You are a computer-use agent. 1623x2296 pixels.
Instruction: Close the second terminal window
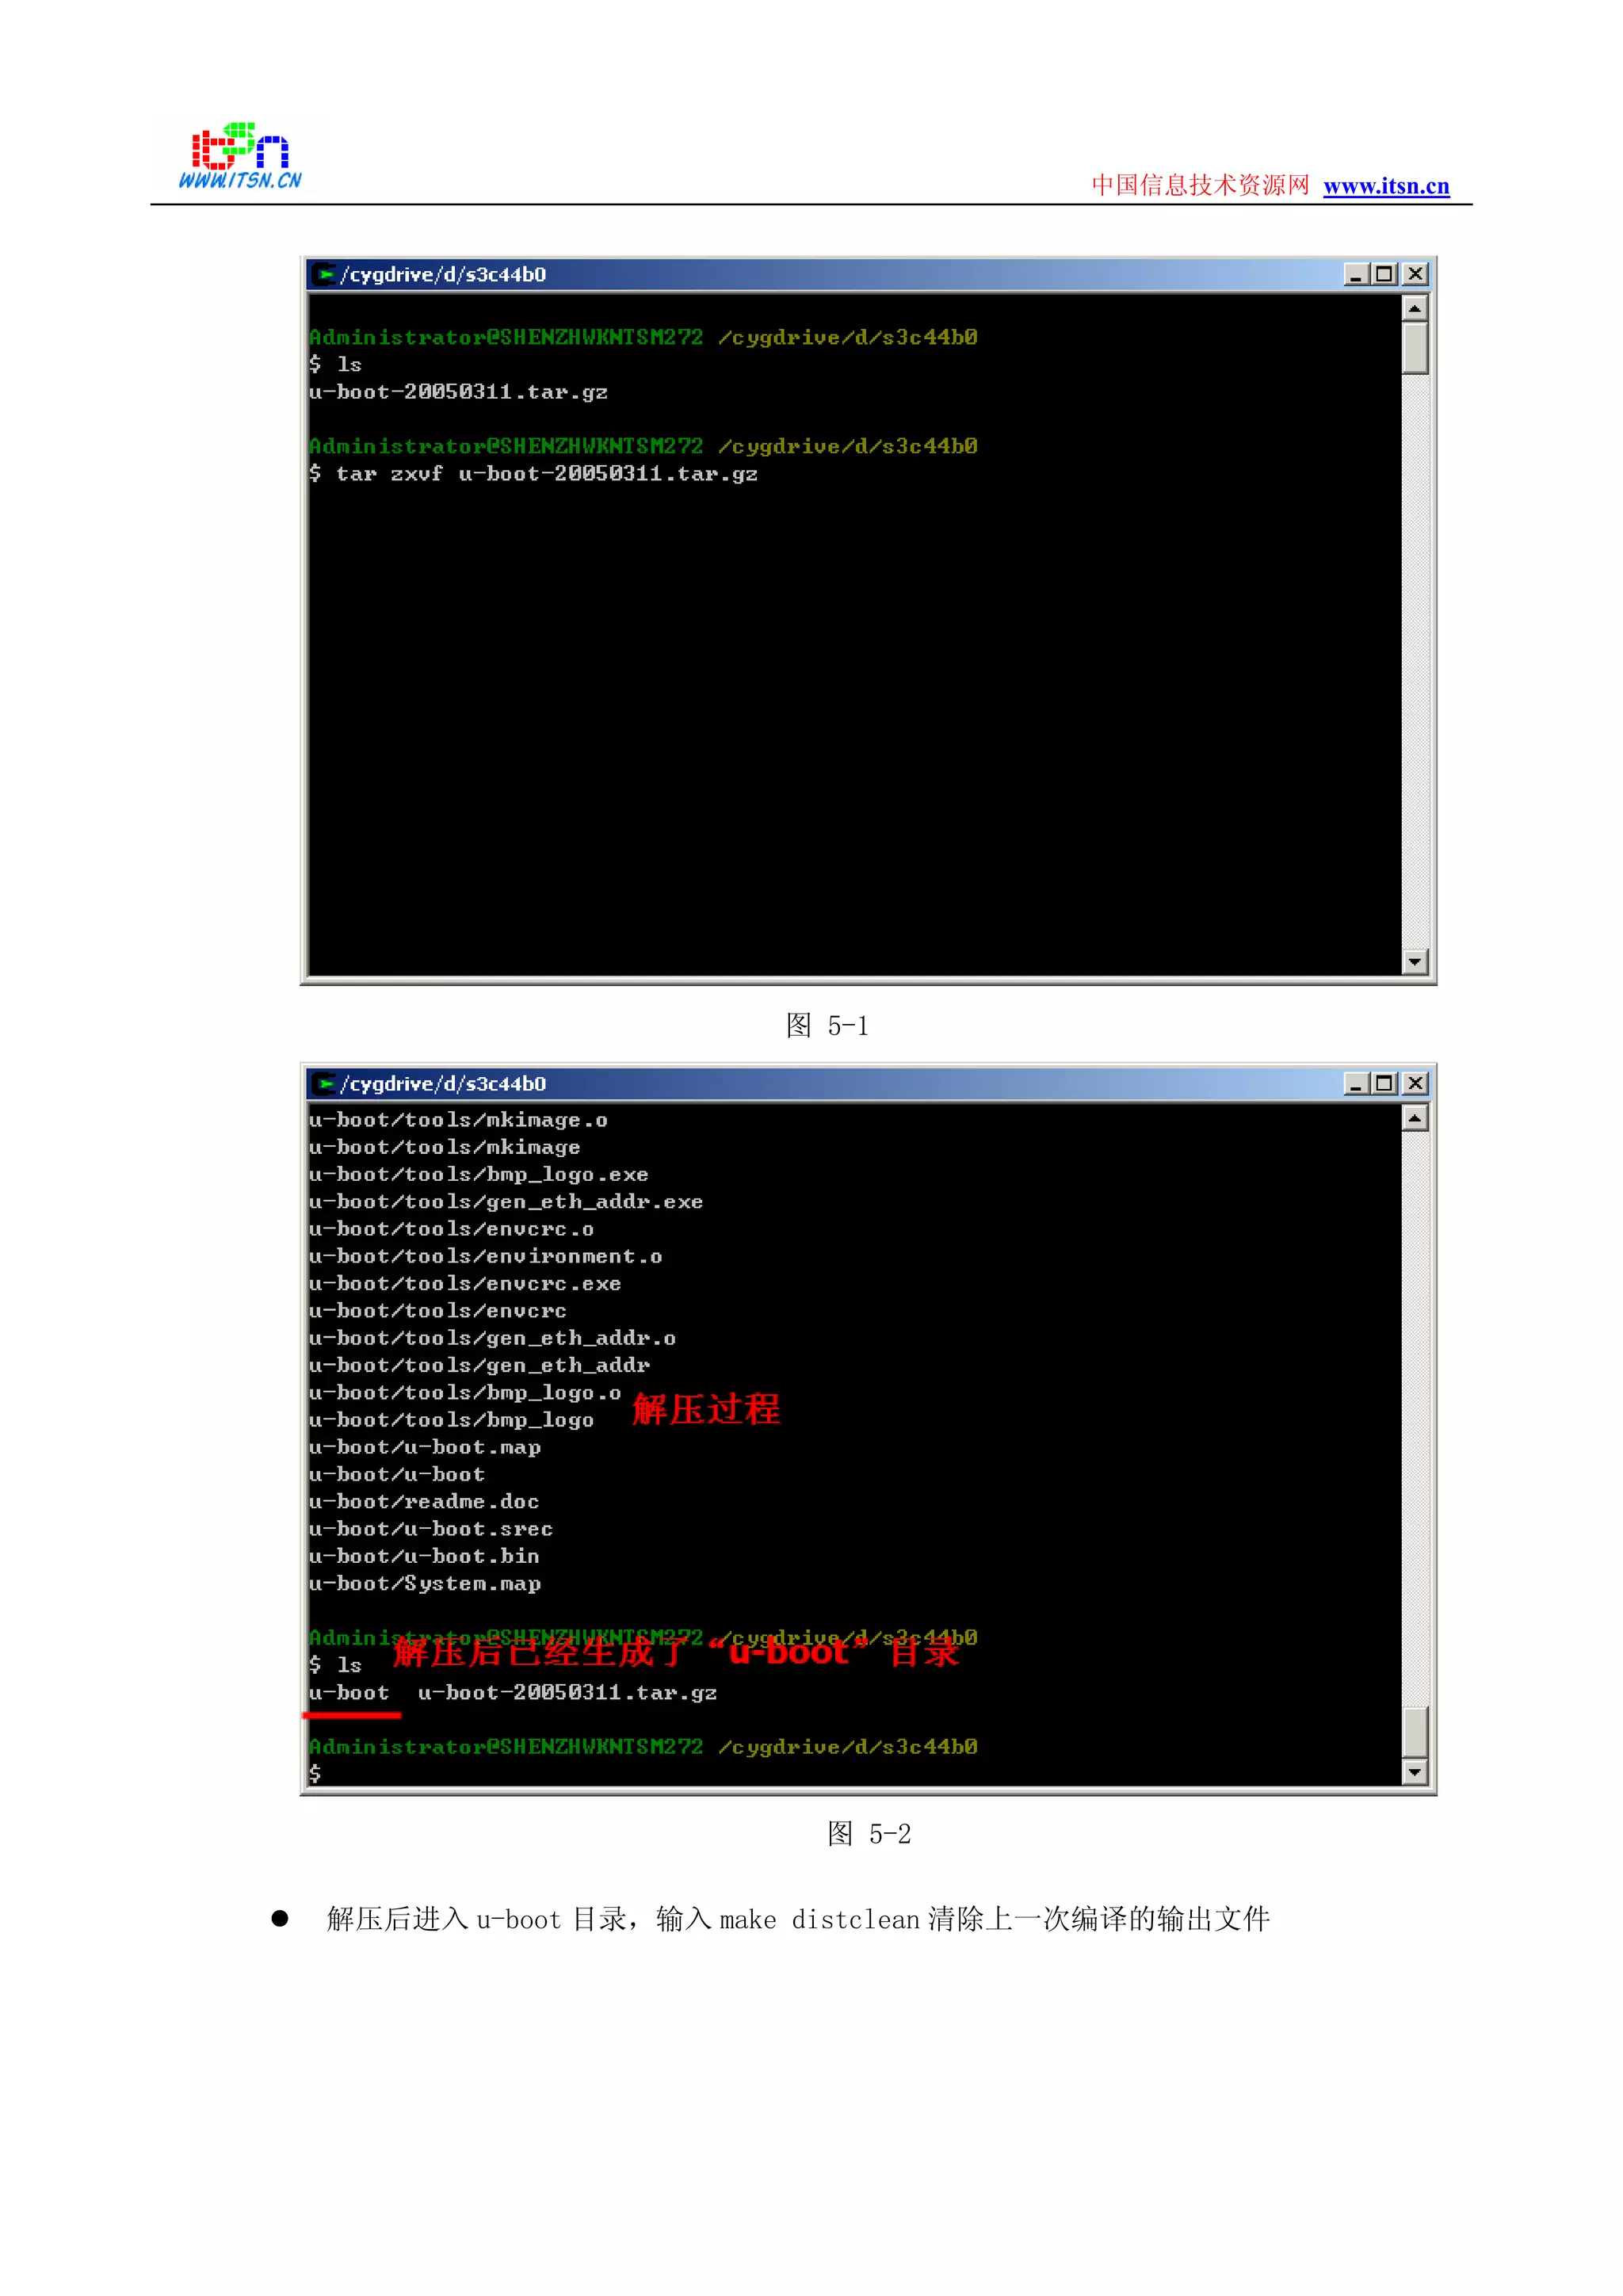click(x=1415, y=1084)
